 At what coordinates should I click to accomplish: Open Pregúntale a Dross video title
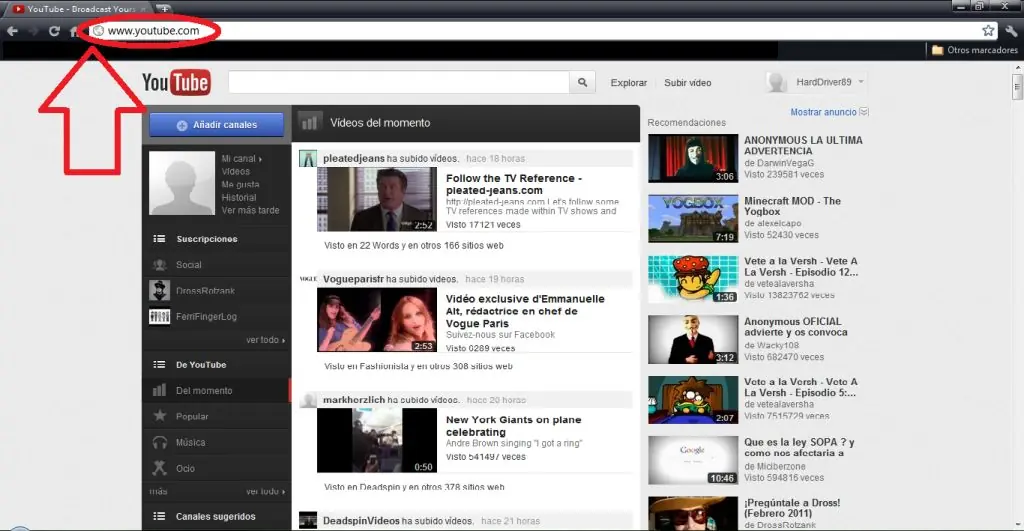pos(792,508)
